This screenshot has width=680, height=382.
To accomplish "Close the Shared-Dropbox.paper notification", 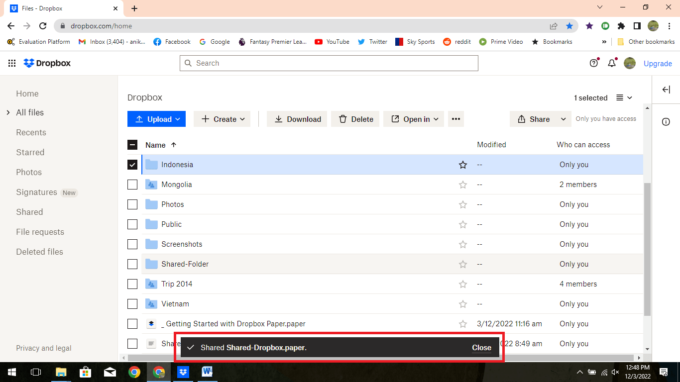I will pos(481,348).
